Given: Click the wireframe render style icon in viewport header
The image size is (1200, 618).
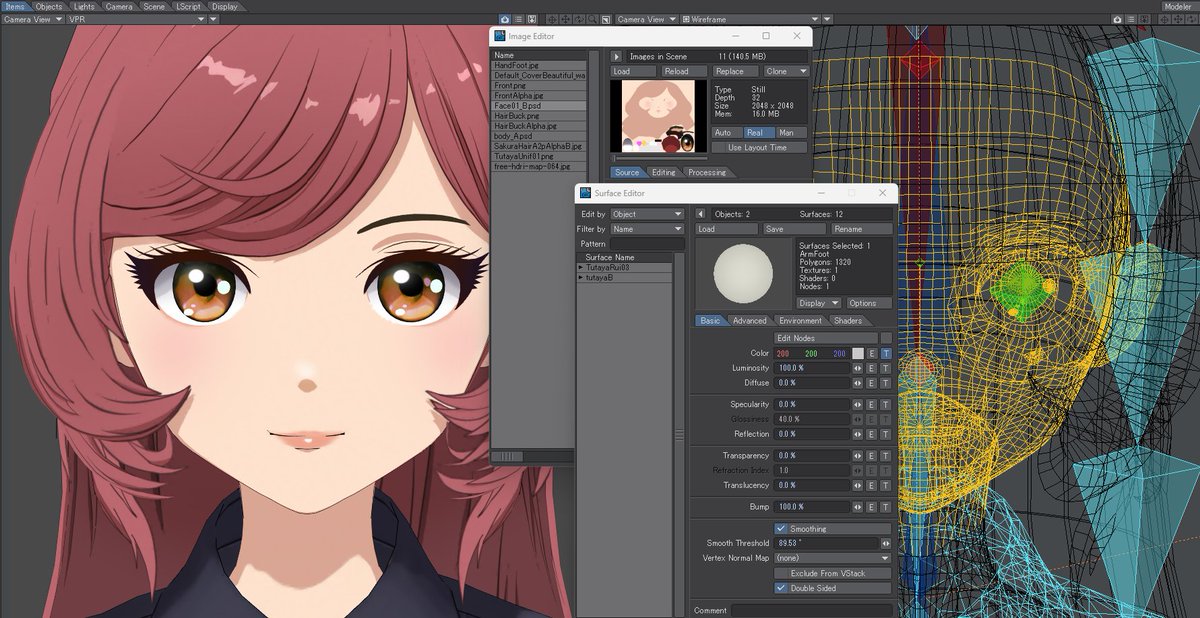Looking at the screenshot, I should coord(686,18).
